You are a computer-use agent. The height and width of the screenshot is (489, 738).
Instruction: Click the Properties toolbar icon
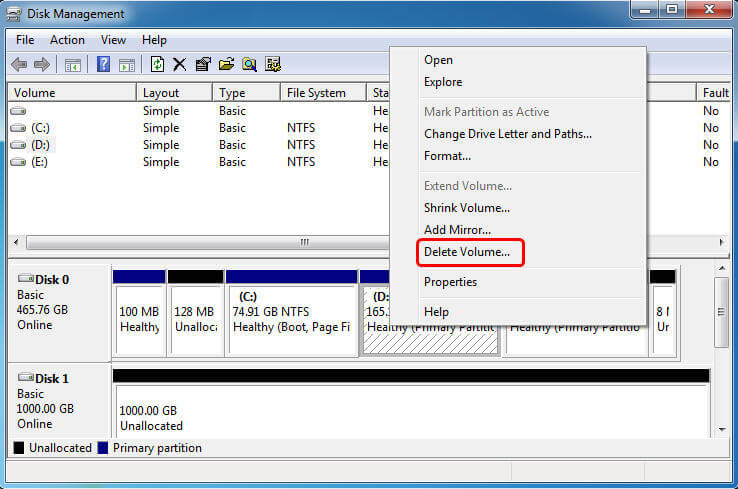coord(203,65)
